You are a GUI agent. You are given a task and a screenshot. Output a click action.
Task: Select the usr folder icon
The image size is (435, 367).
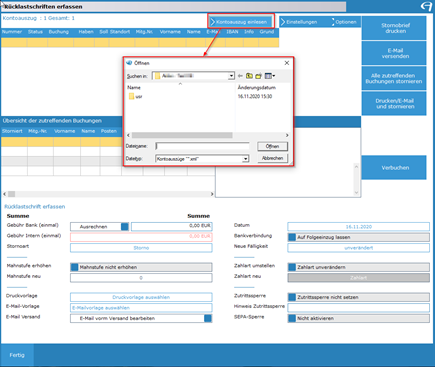[x=131, y=97]
